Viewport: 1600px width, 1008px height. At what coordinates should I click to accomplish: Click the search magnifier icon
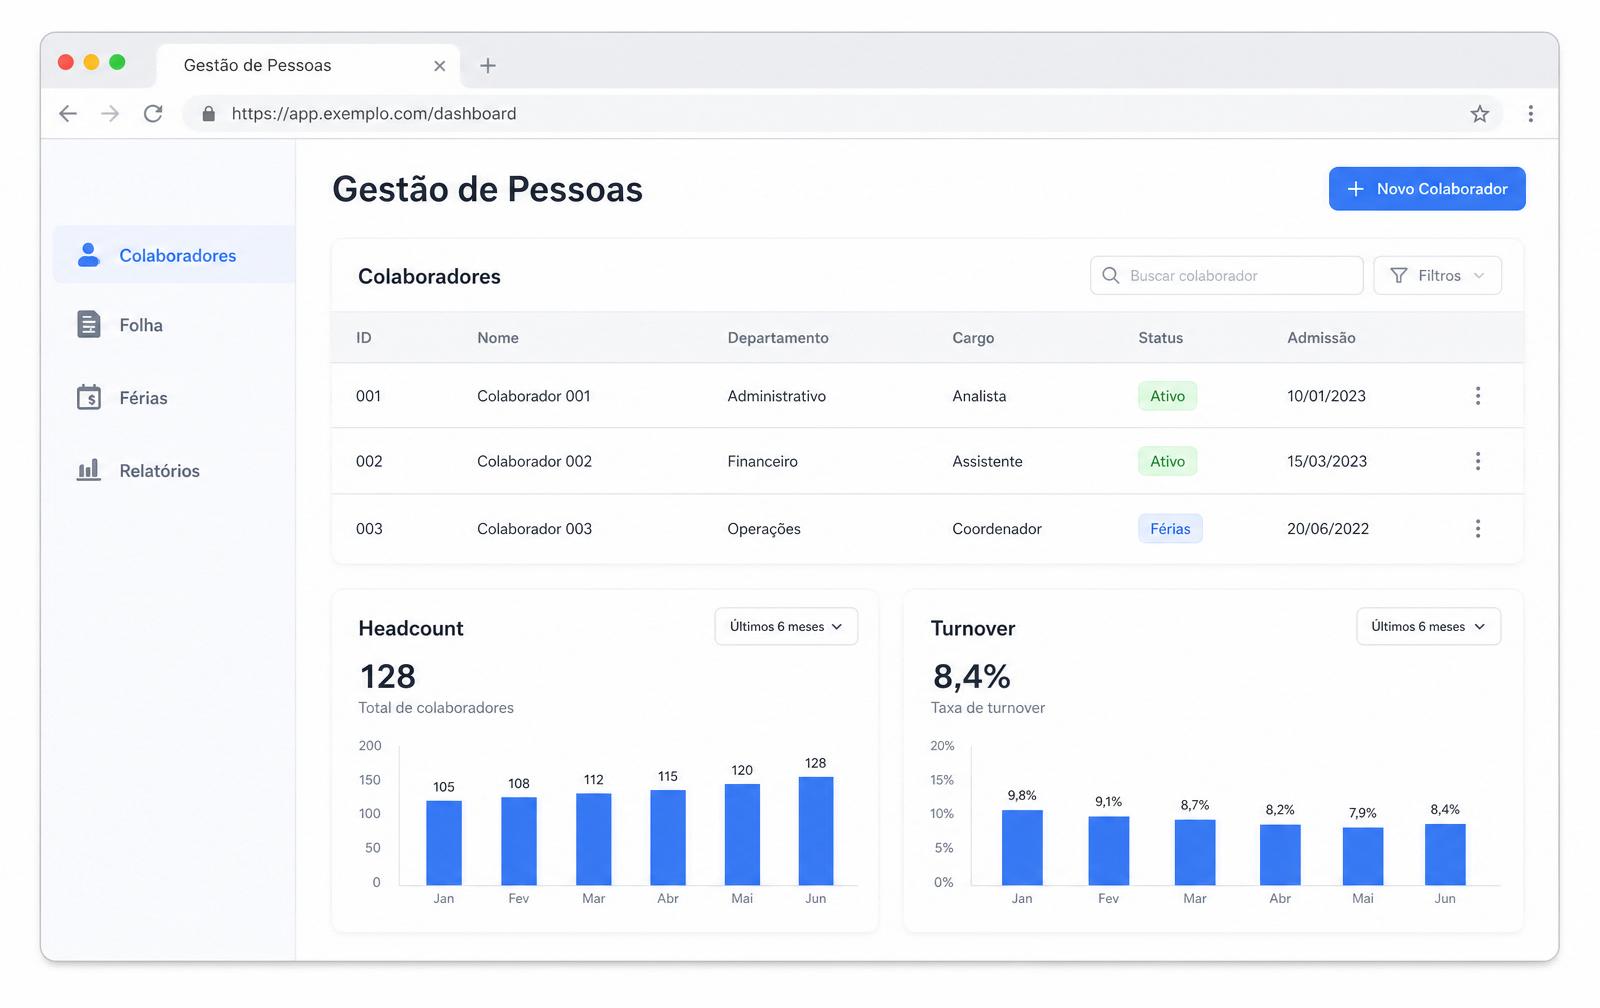[1110, 275]
